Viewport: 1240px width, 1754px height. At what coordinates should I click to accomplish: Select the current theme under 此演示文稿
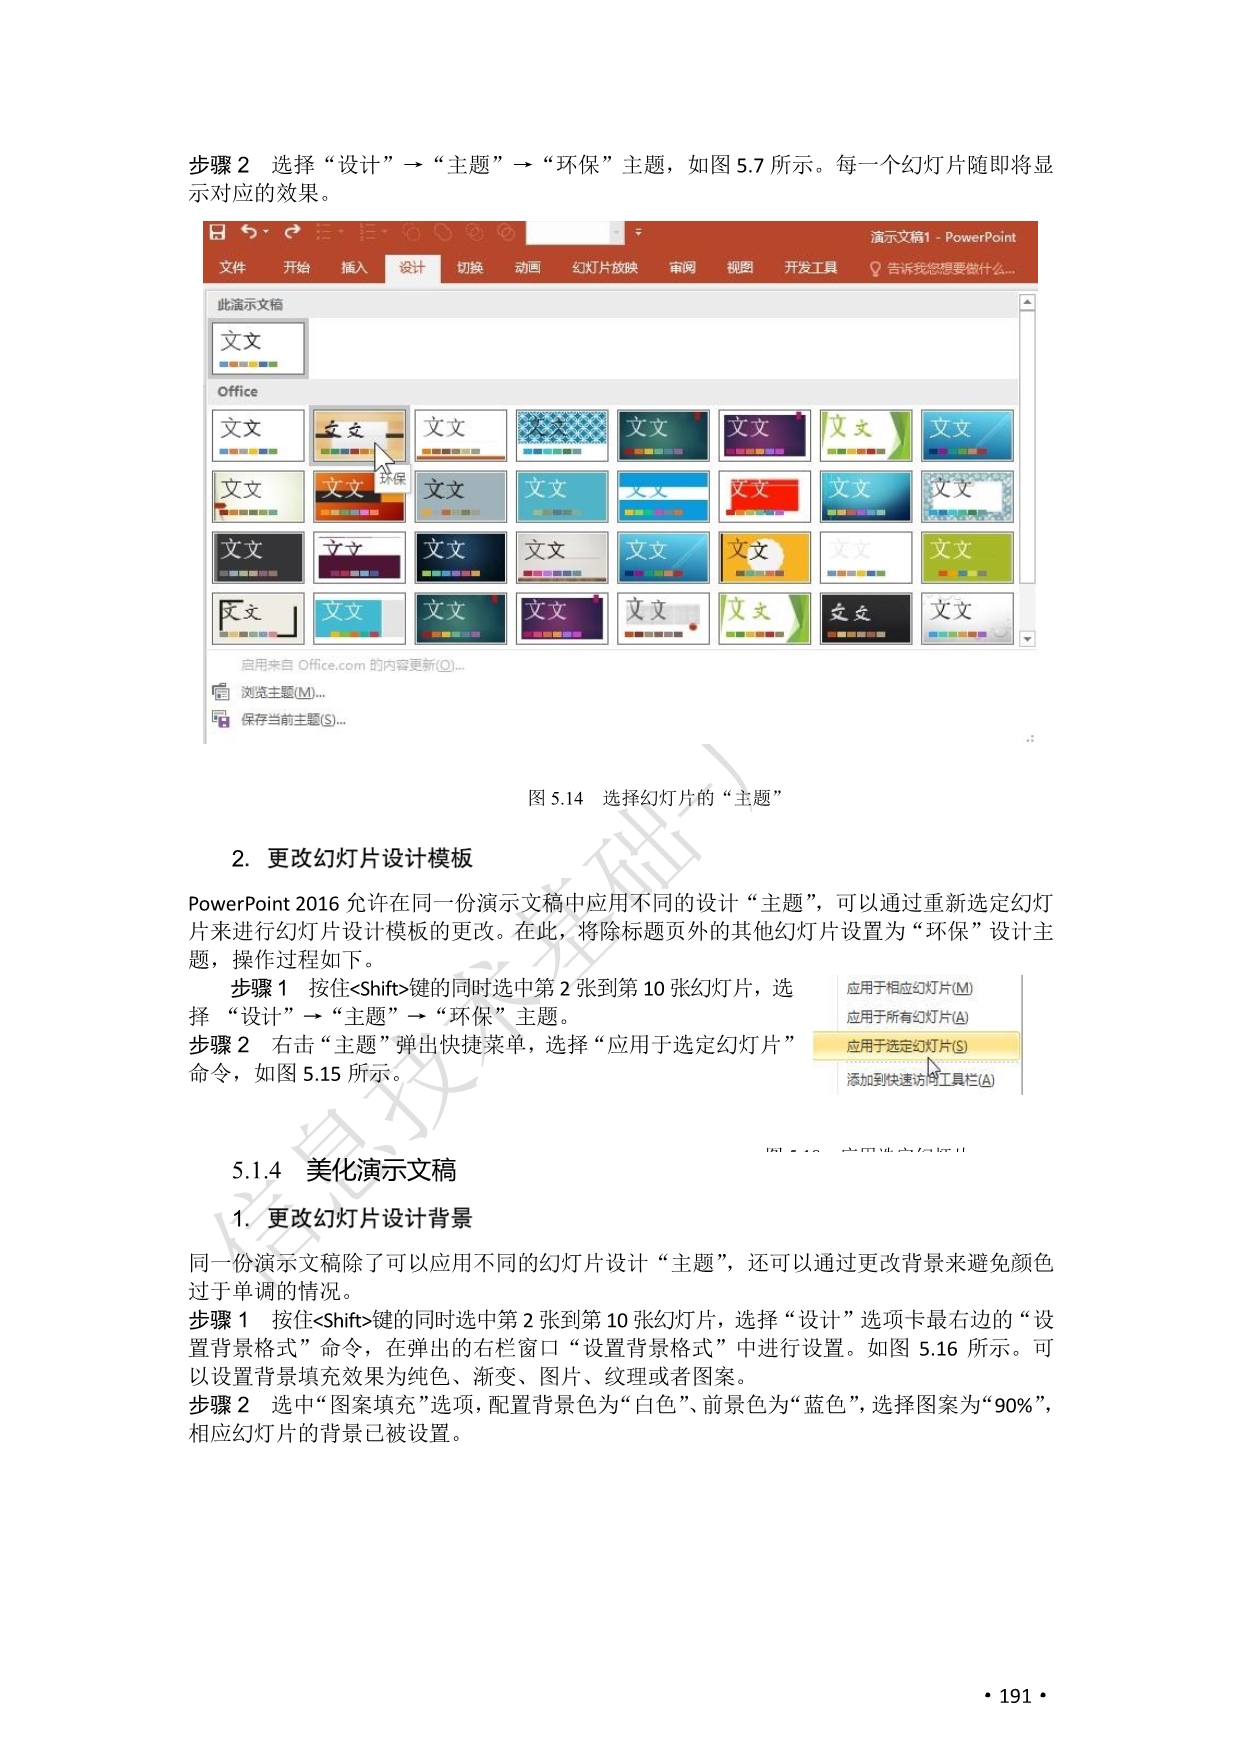[x=258, y=347]
